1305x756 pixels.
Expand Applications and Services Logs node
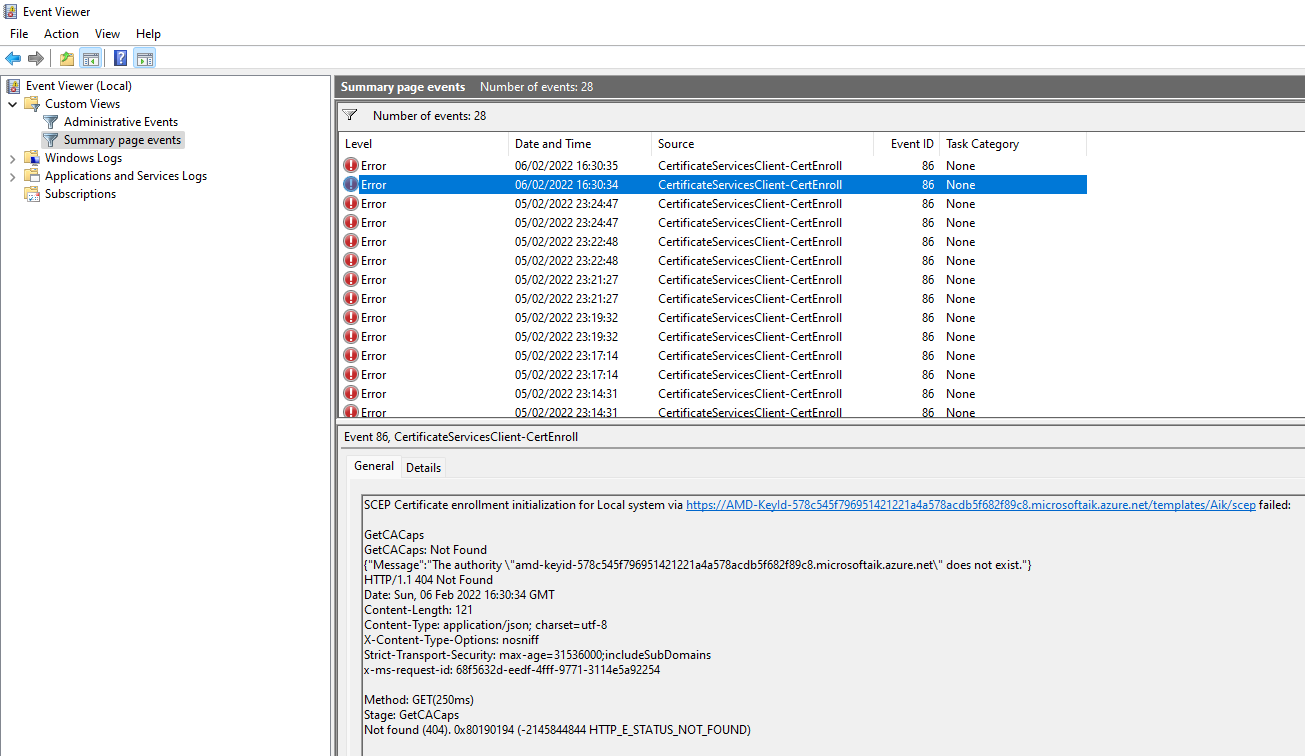pos(12,176)
